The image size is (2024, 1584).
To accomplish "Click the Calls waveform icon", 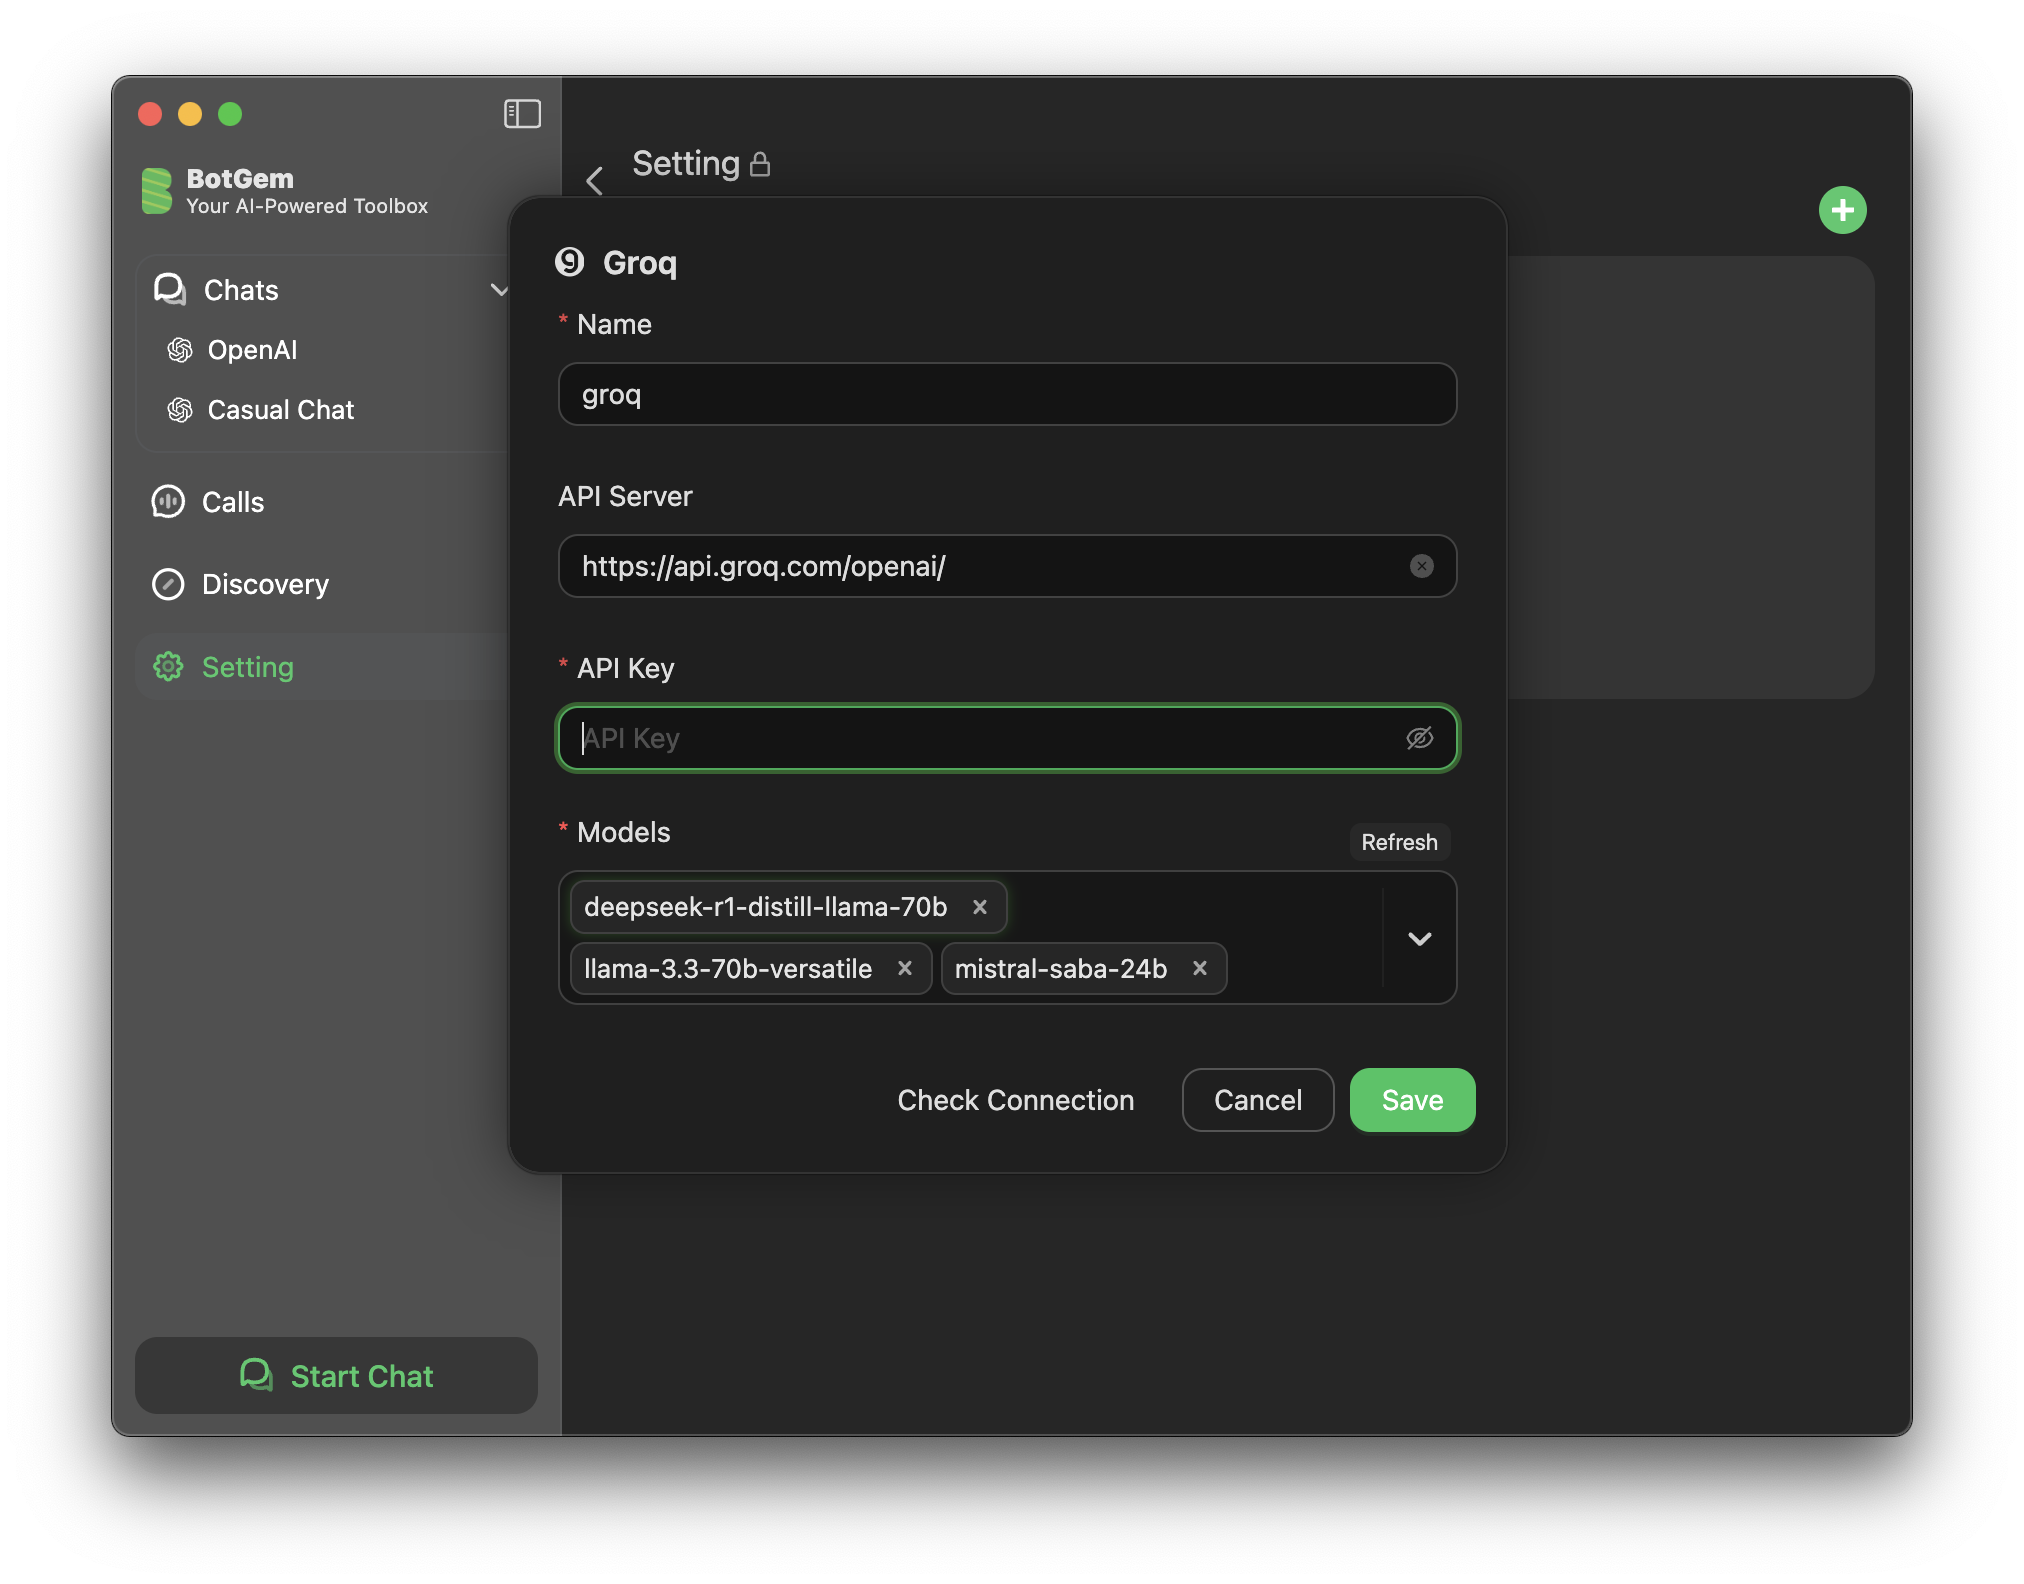I will (x=168, y=502).
